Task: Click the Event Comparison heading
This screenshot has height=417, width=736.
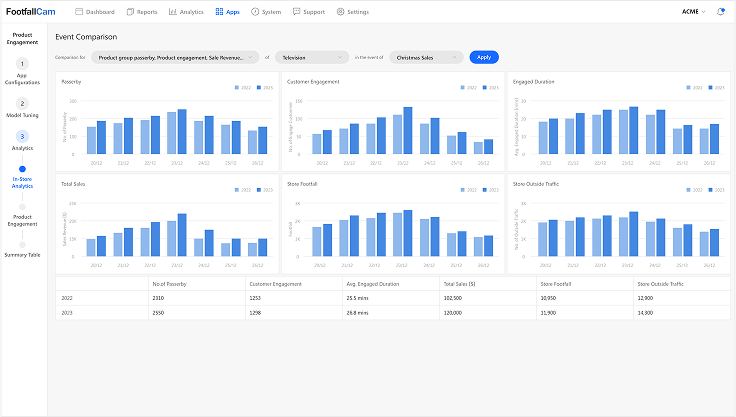Action: (86, 37)
